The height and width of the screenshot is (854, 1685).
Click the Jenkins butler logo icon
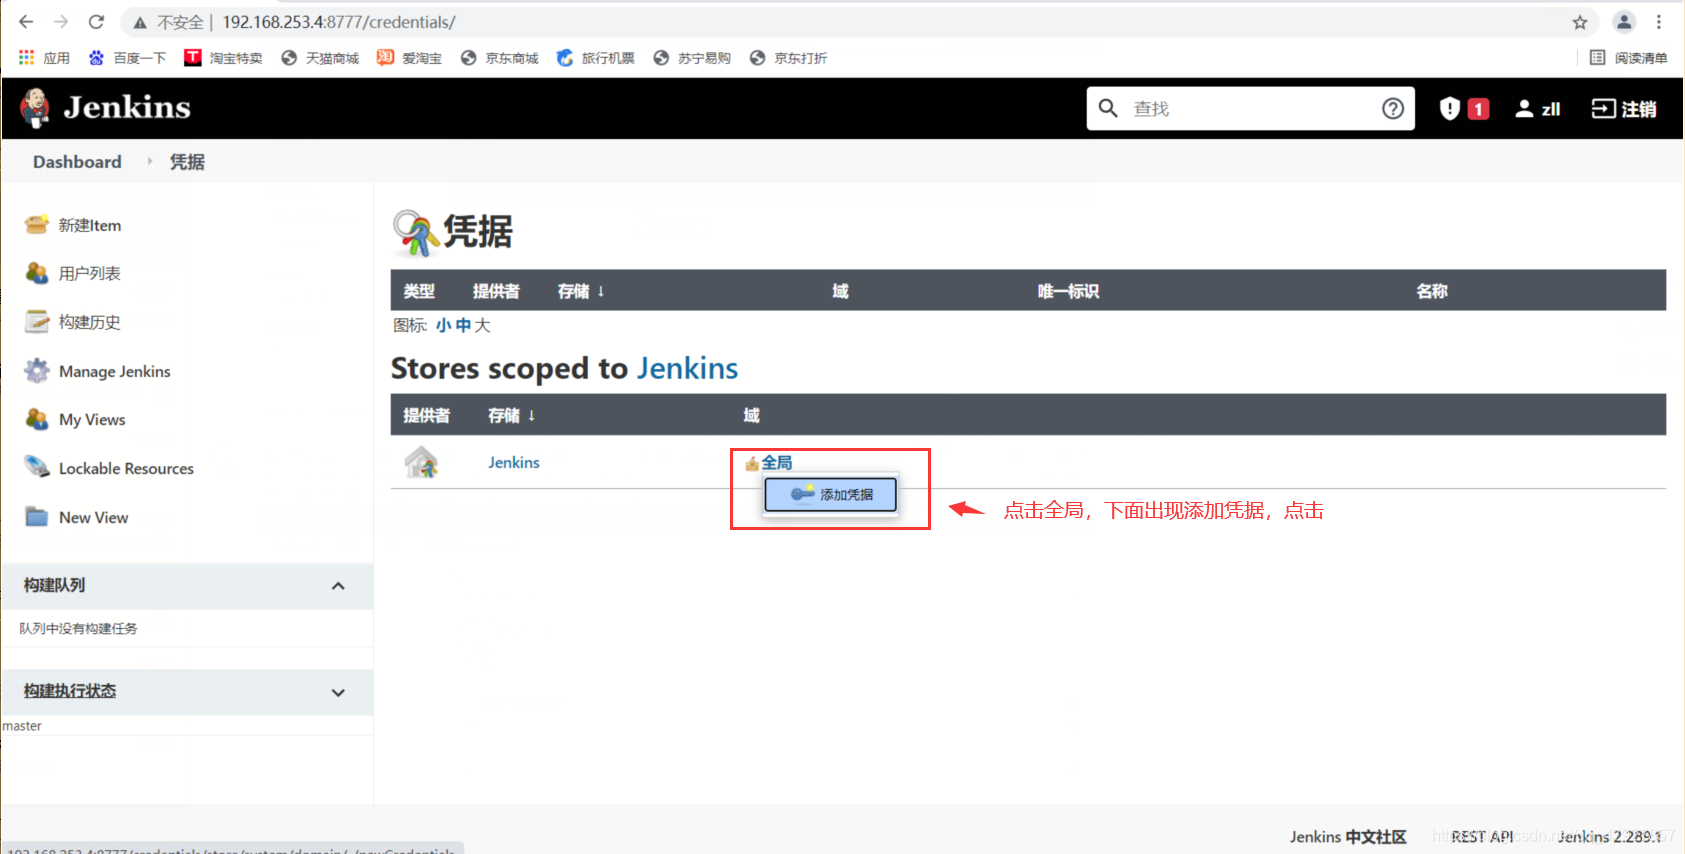pyautogui.click(x=35, y=108)
